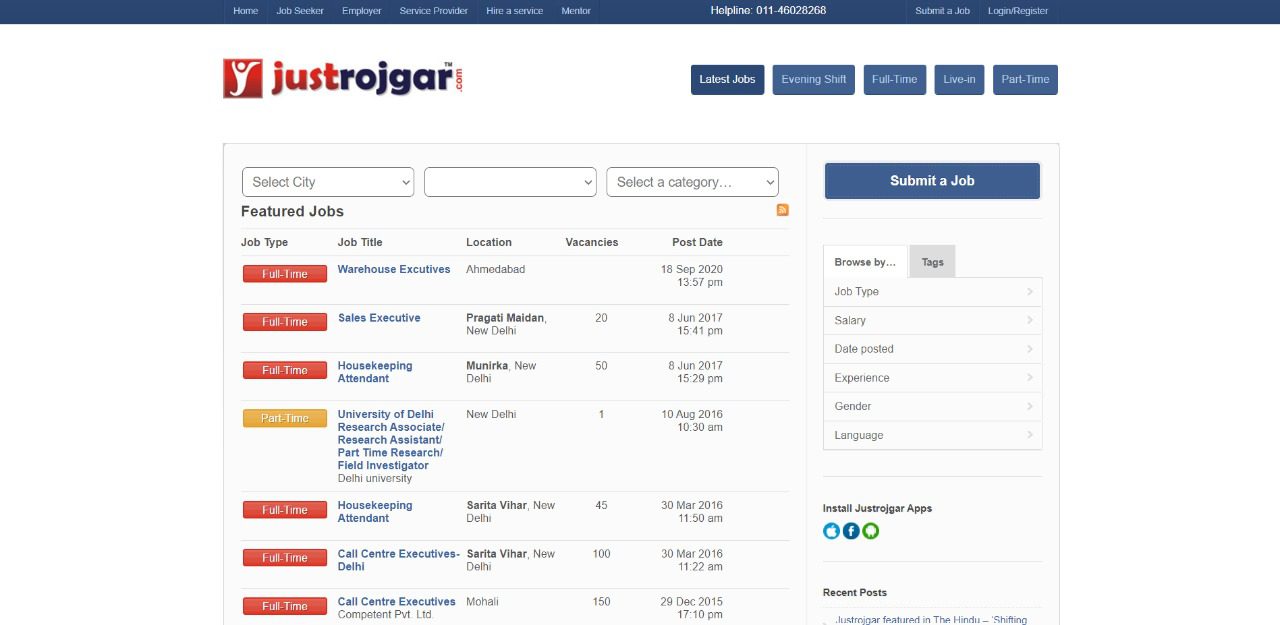Open the Select a category dropdown
The image size is (1280, 625).
(692, 182)
